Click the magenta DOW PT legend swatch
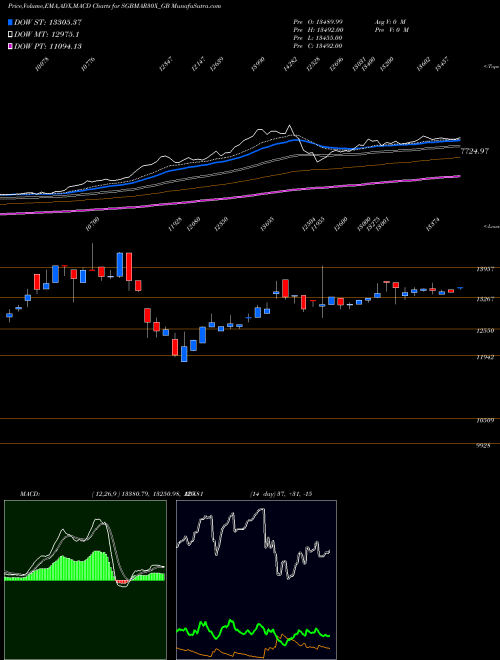Screen dimensions: 500x660 coord(10,46)
